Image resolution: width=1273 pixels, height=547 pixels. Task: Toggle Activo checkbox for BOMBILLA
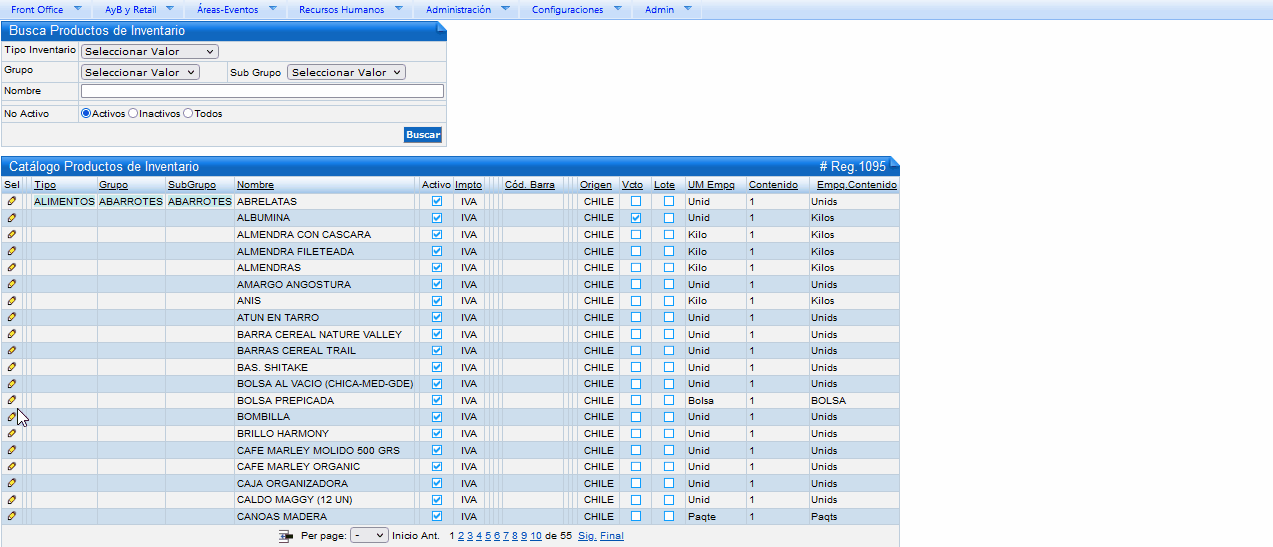pyautogui.click(x=436, y=417)
